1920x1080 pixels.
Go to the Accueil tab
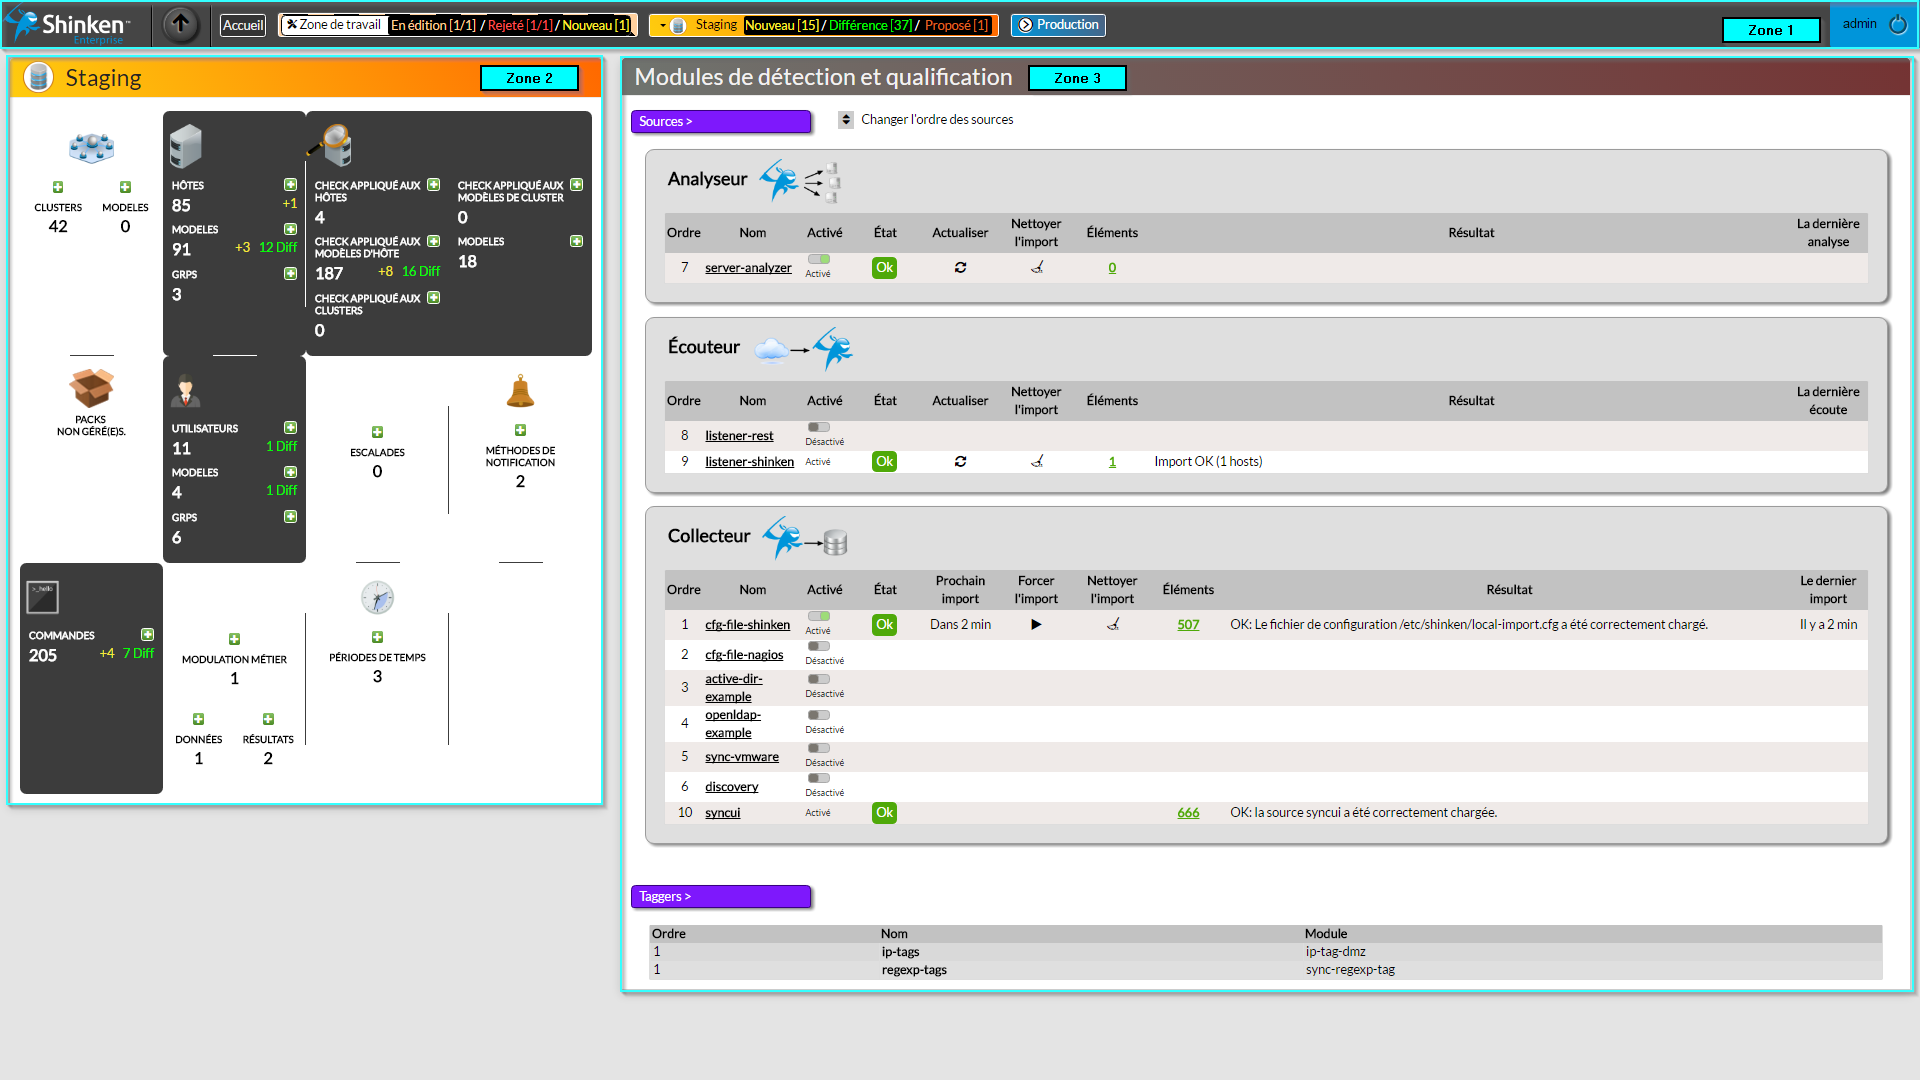point(243,26)
